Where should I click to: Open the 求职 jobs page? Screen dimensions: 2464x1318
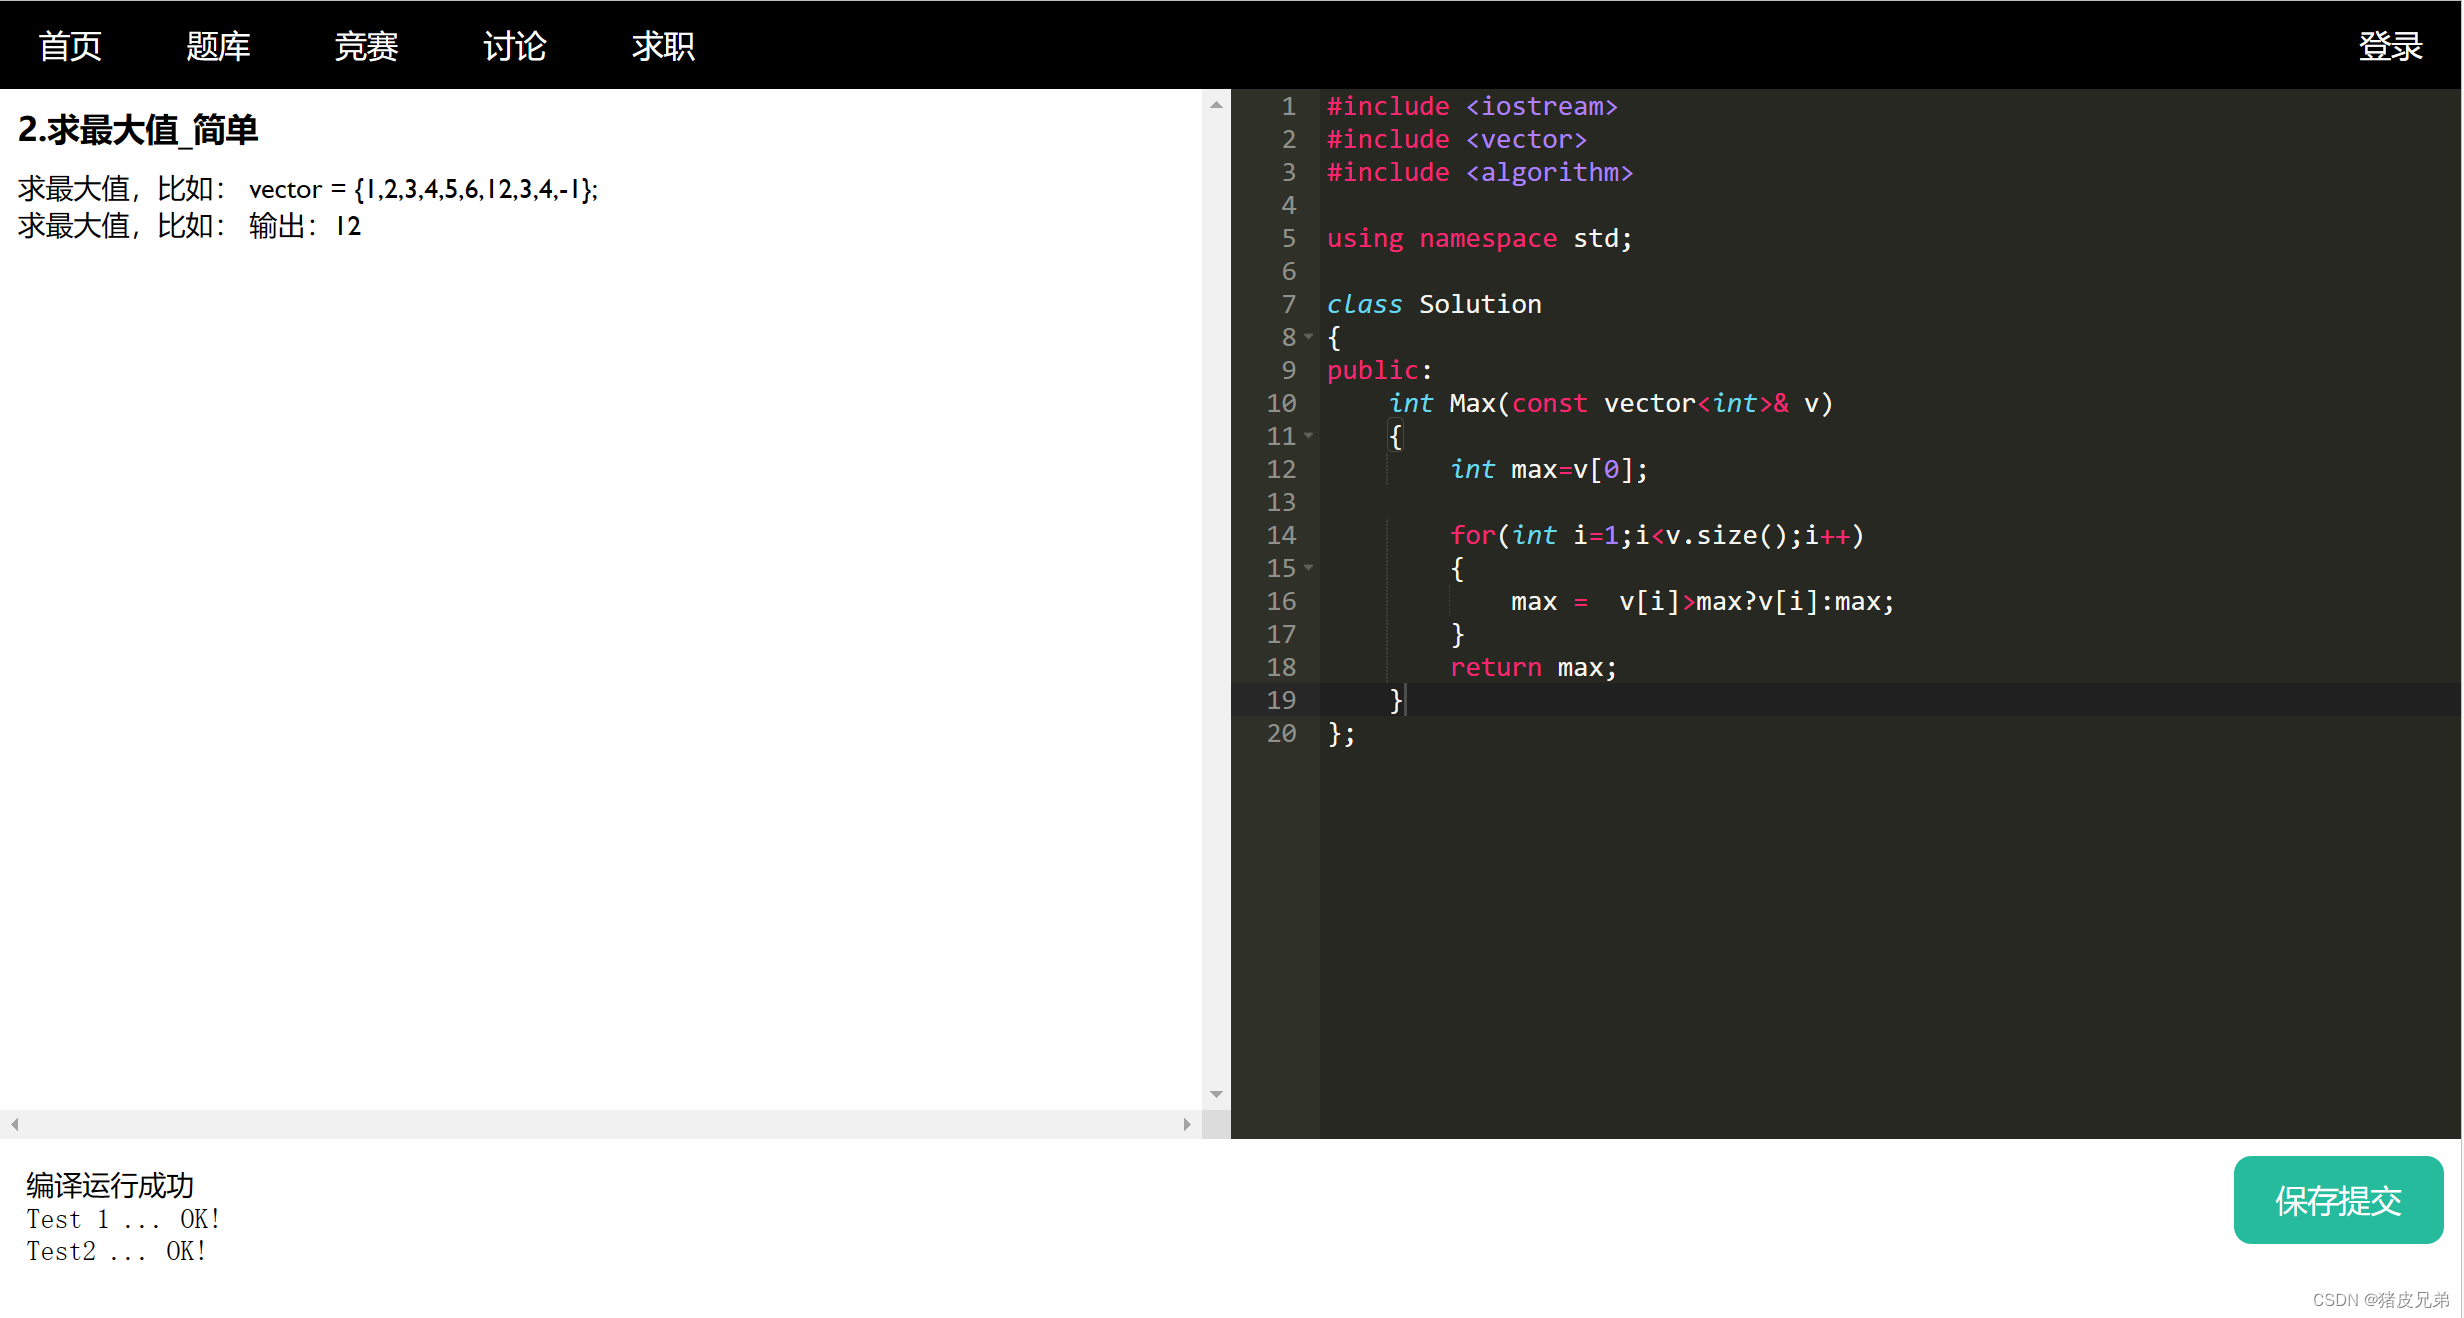(x=663, y=46)
